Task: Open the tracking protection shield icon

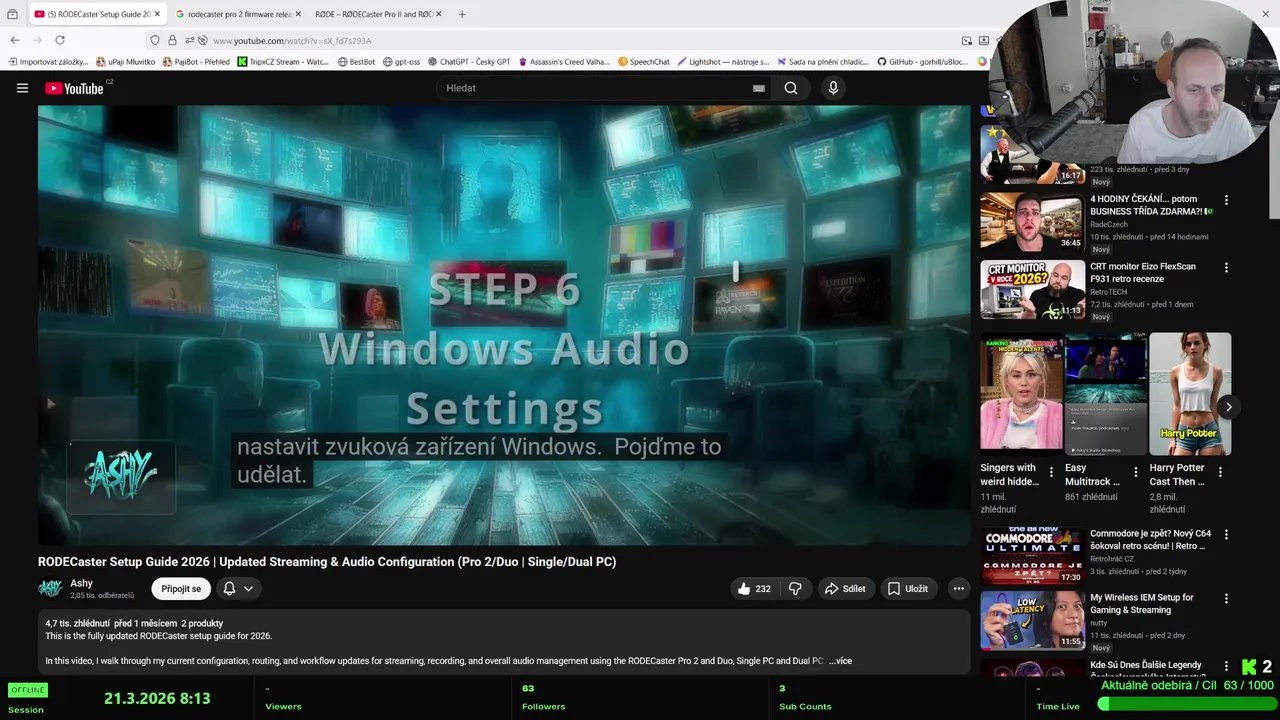Action: pyautogui.click(x=154, y=40)
